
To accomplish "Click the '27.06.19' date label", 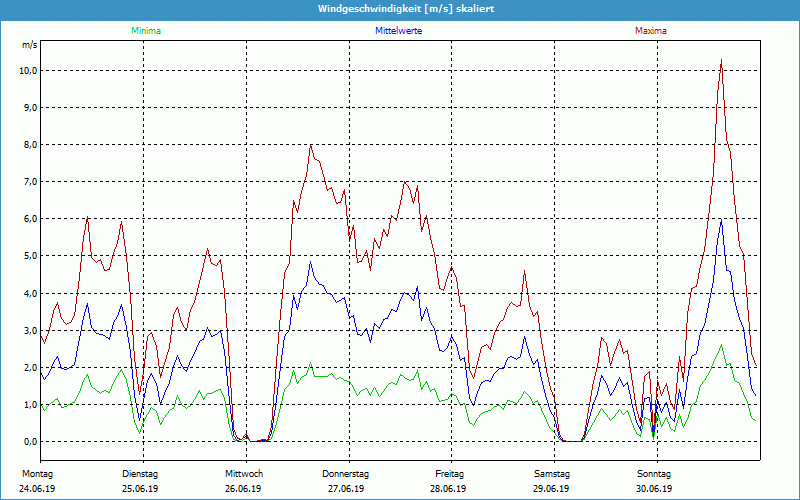I will click(x=346, y=488).
